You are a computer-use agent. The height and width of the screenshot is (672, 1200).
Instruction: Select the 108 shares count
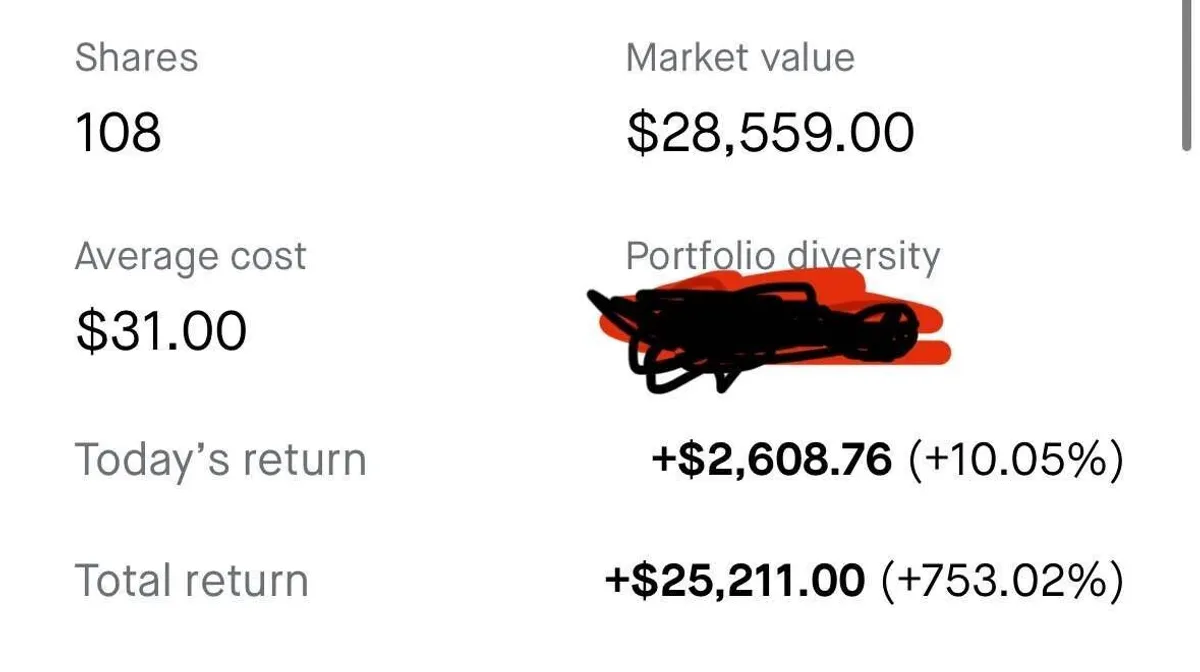118,132
